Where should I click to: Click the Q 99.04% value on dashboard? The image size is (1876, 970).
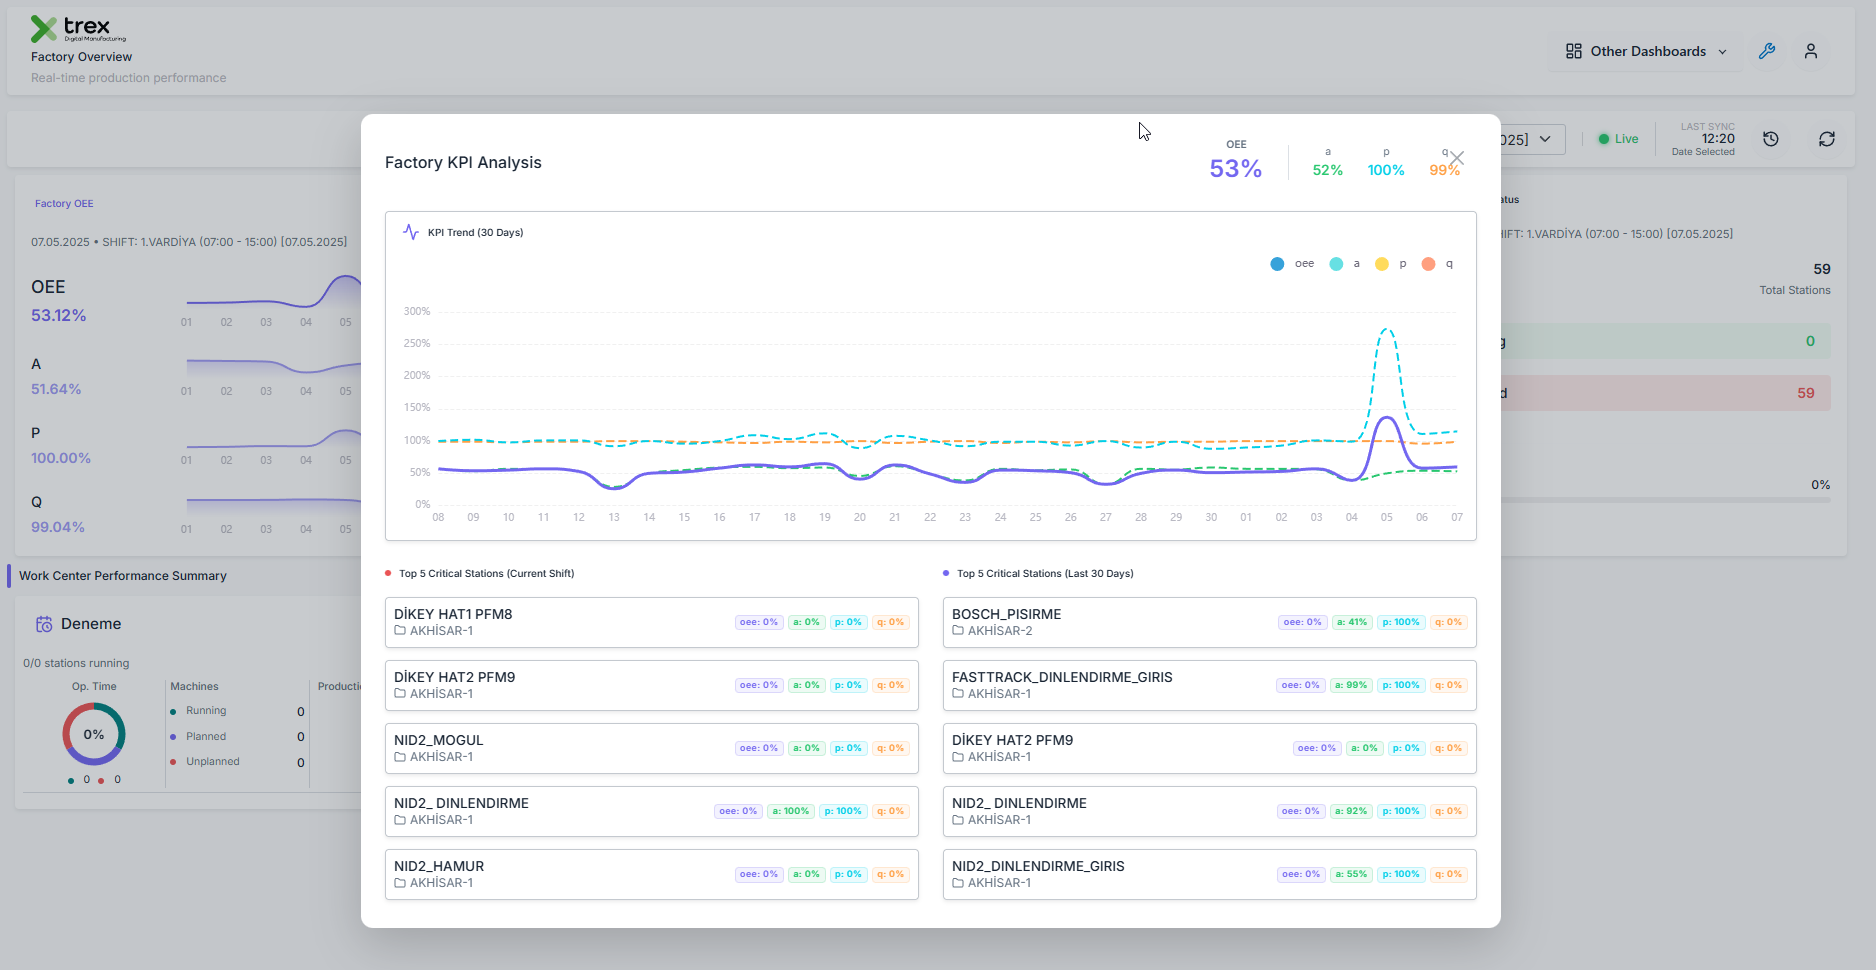pyautogui.click(x=58, y=527)
